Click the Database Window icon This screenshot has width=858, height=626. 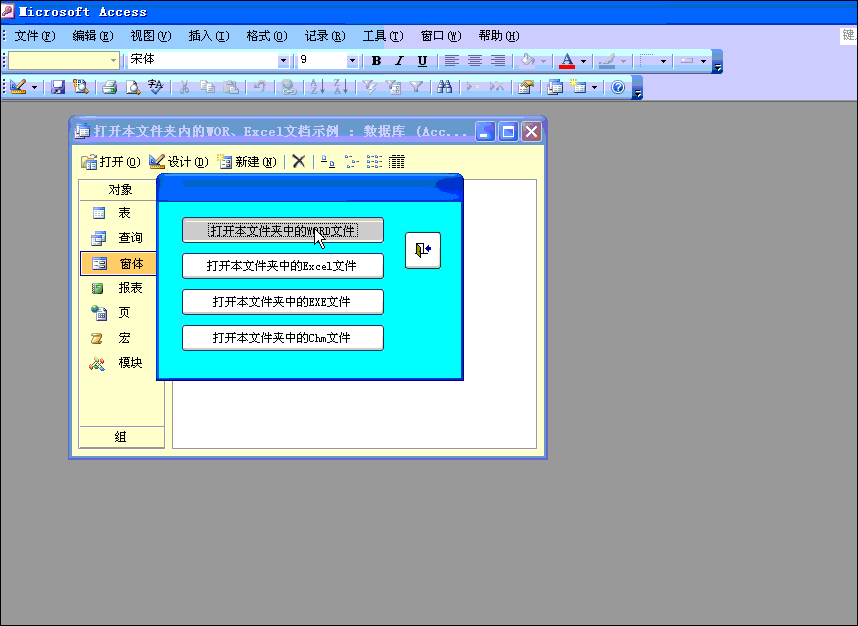(x=555, y=87)
